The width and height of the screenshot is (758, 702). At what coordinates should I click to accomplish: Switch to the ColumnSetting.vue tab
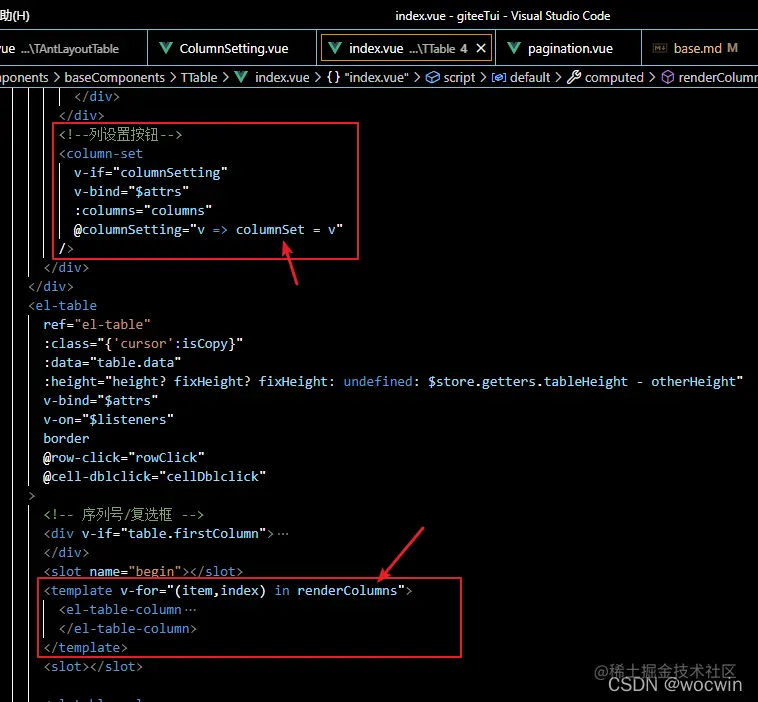click(233, 48)
